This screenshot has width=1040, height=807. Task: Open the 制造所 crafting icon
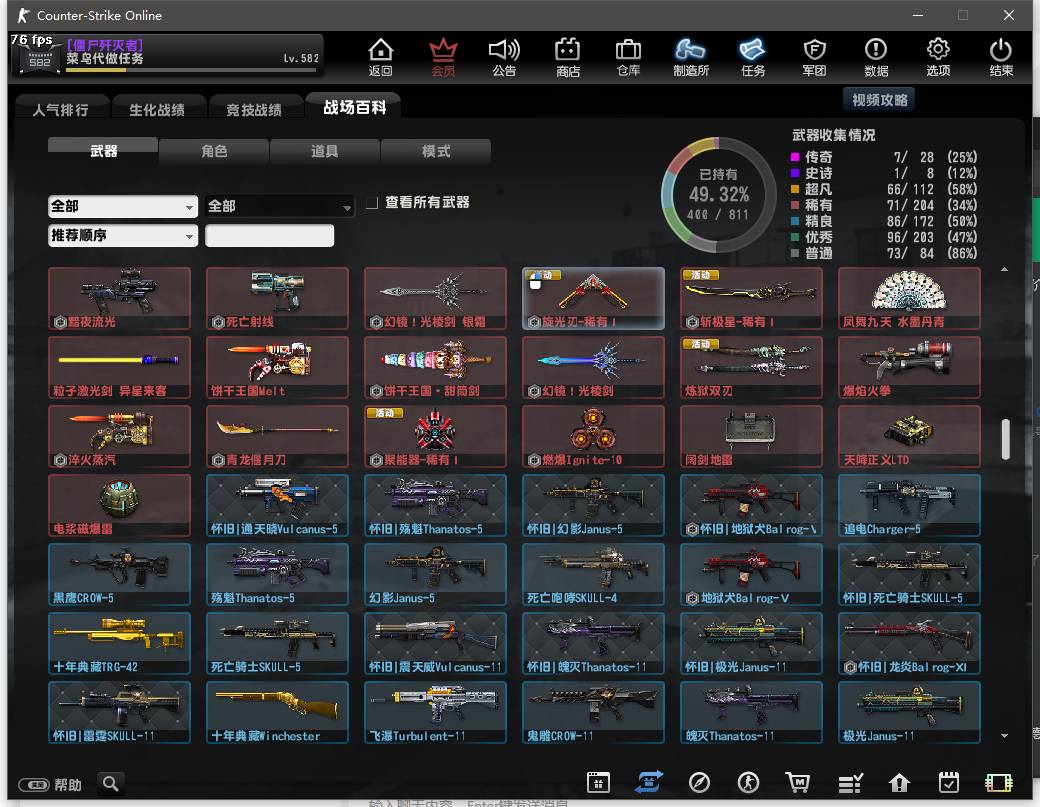(690, 57)
